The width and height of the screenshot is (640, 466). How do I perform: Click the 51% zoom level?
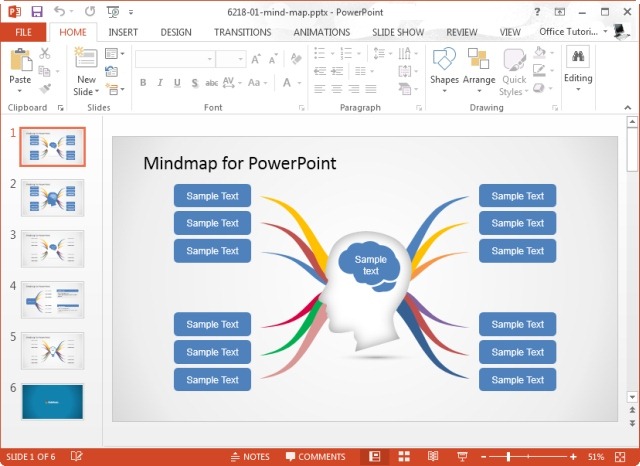[596, 457]
